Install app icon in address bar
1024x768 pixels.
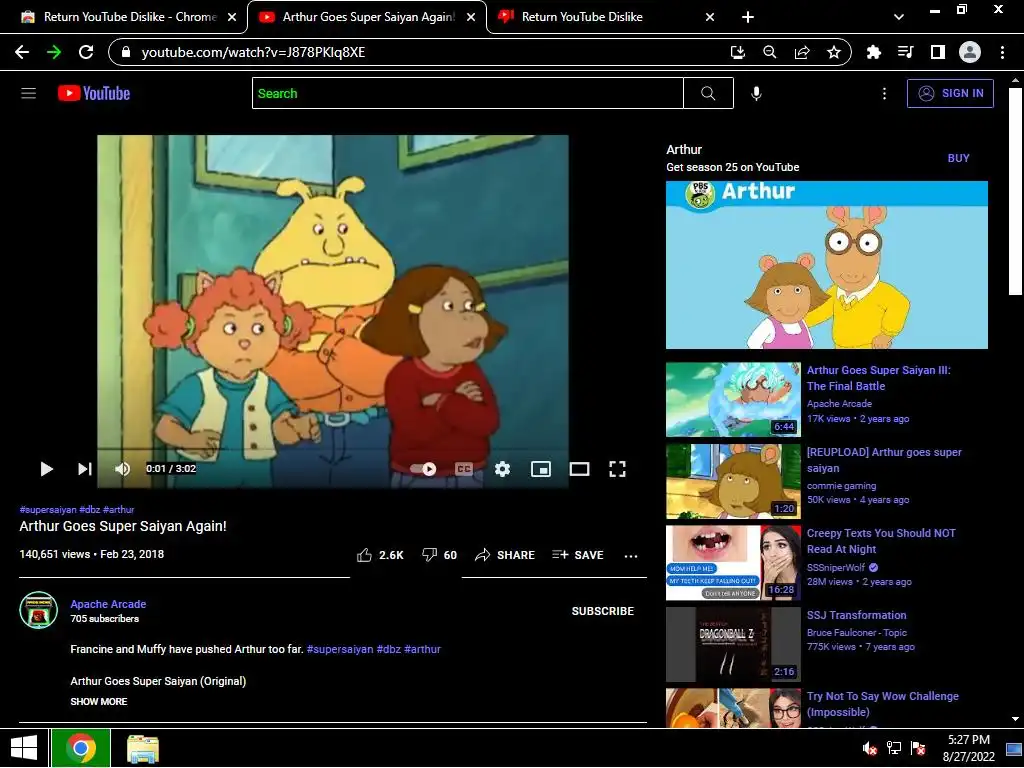click(737, 52)
